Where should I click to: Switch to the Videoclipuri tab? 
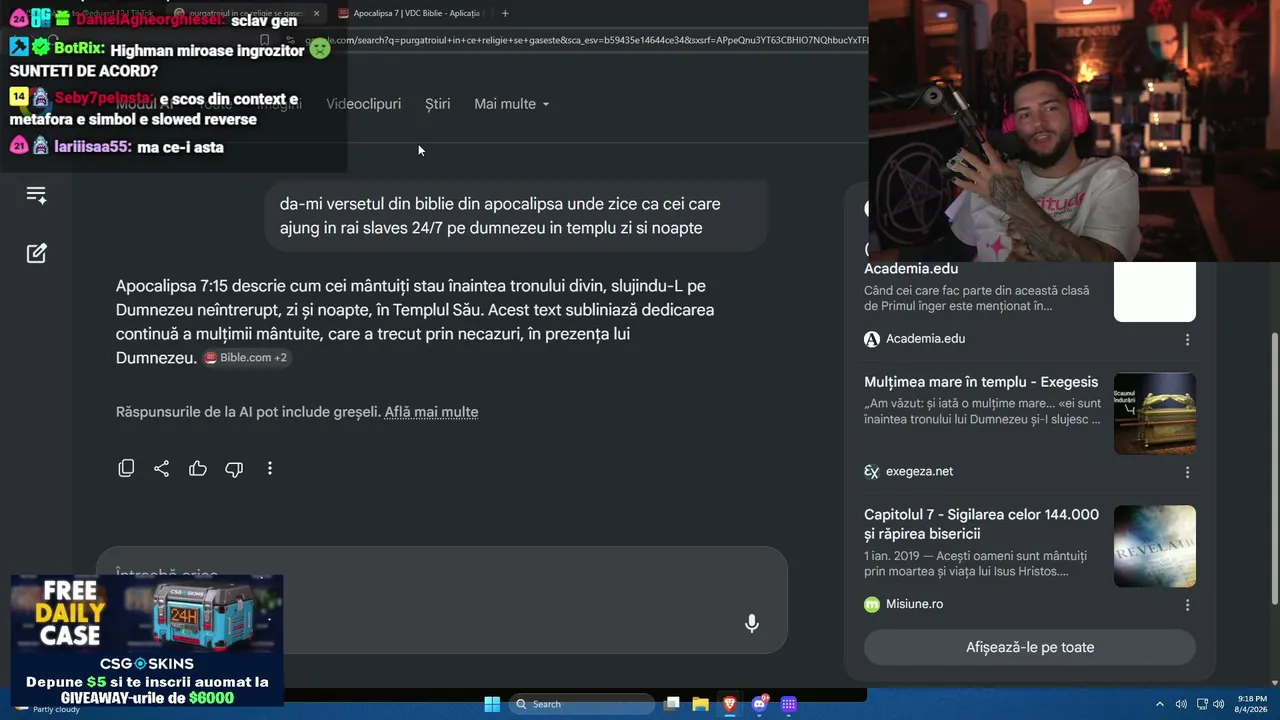tap(363, 104)
